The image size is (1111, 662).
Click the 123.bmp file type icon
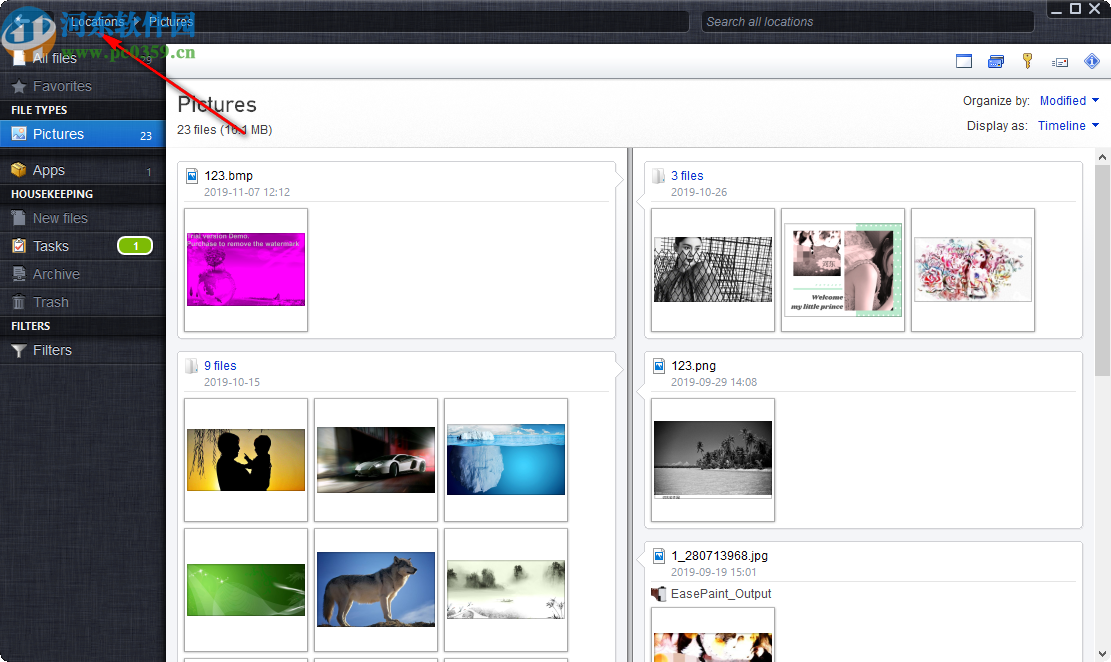191,176
